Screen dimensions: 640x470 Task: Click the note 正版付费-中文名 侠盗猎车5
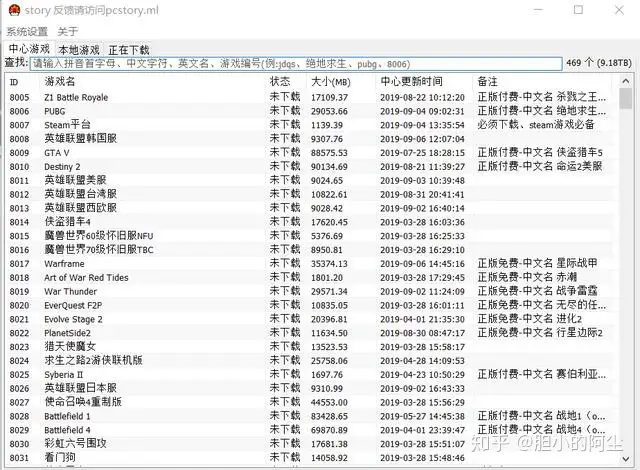[x=540, y=153]
